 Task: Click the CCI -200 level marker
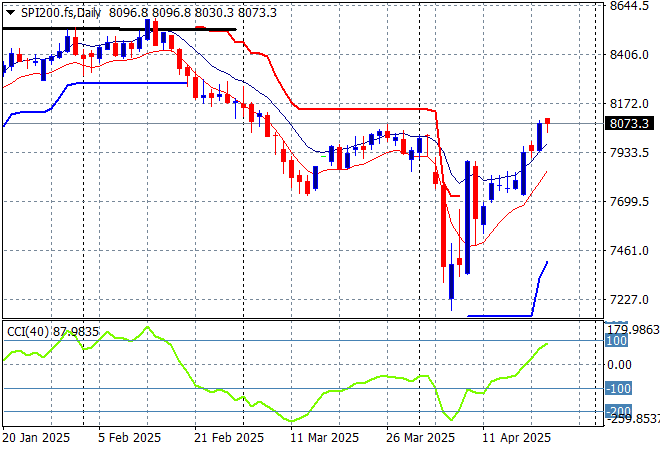point(618,411)
